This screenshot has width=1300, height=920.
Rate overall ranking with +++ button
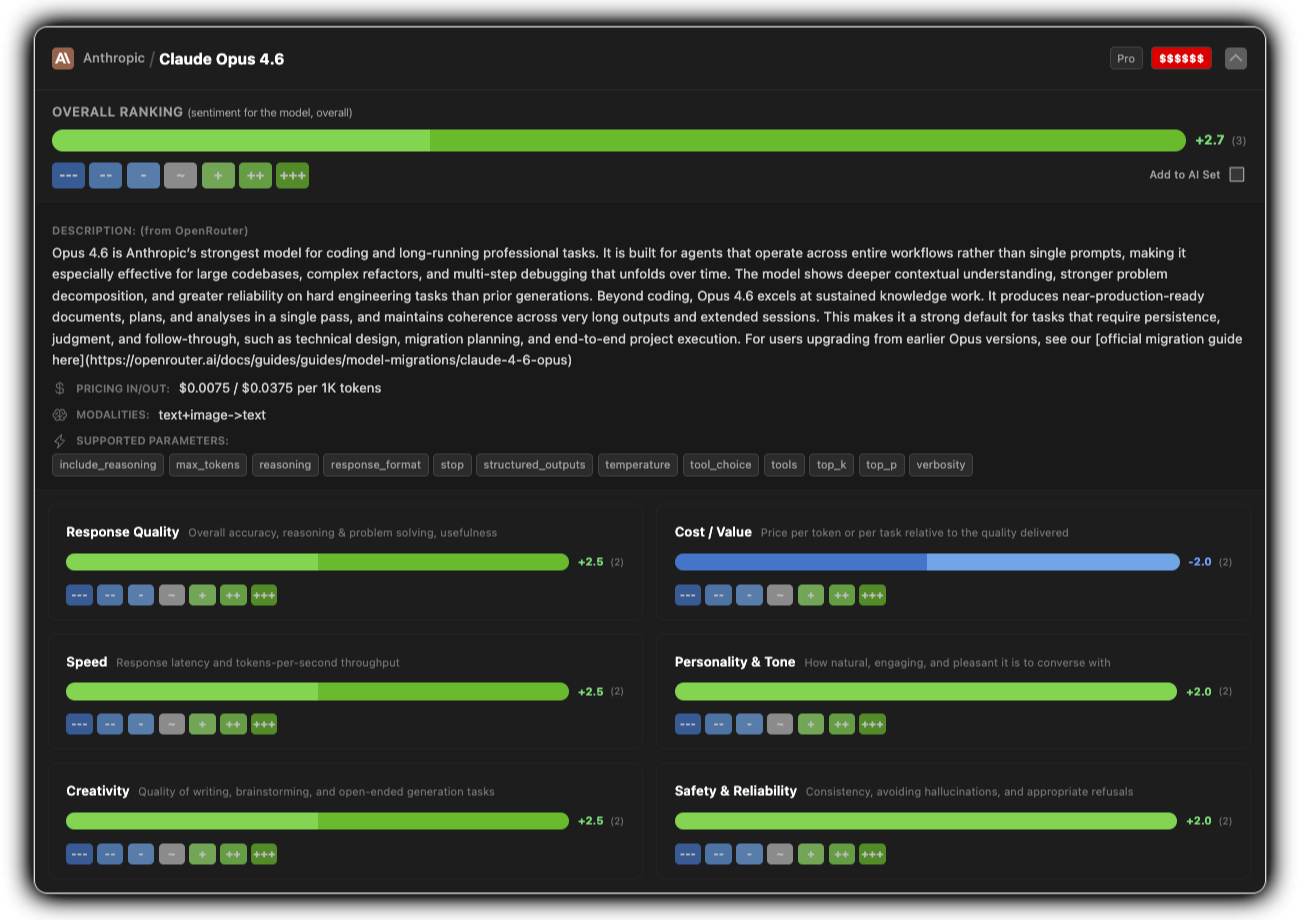point(292,176)
